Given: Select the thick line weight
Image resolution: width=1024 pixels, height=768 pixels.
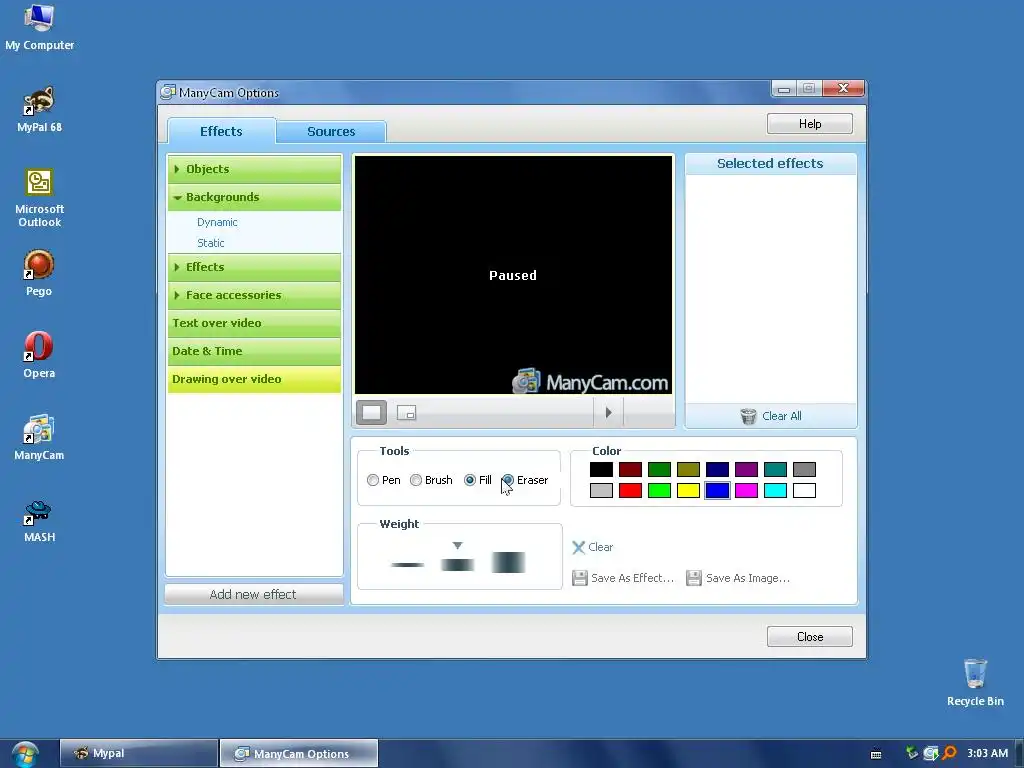Looking at the screenshot, I should tap(508, 562).
